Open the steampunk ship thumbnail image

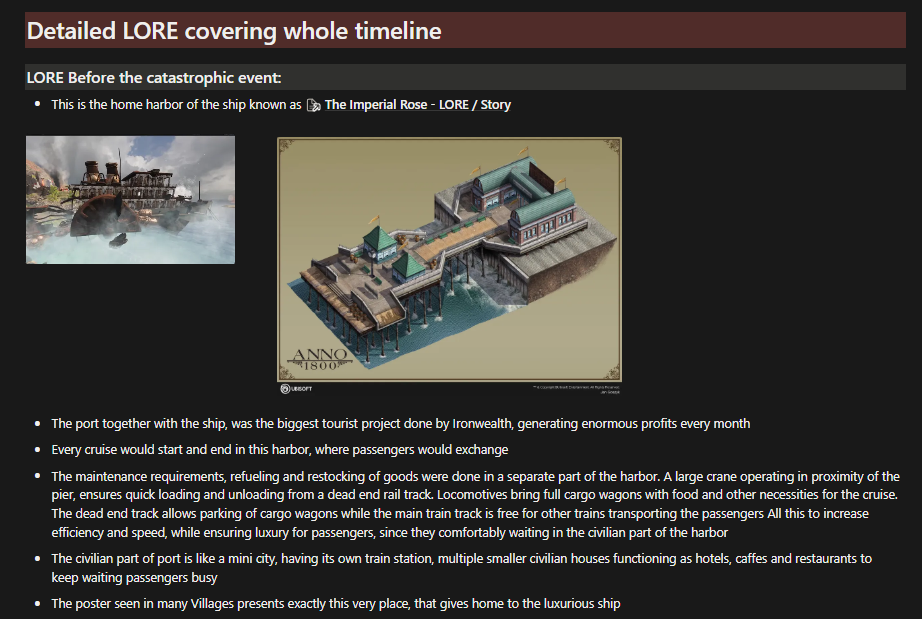[x=130, y=200]
